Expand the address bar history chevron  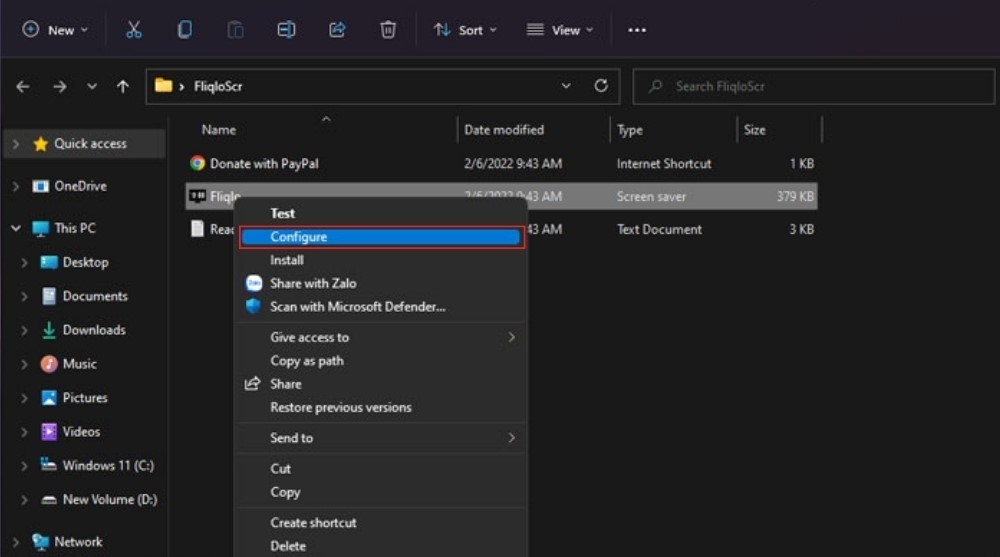566,86
